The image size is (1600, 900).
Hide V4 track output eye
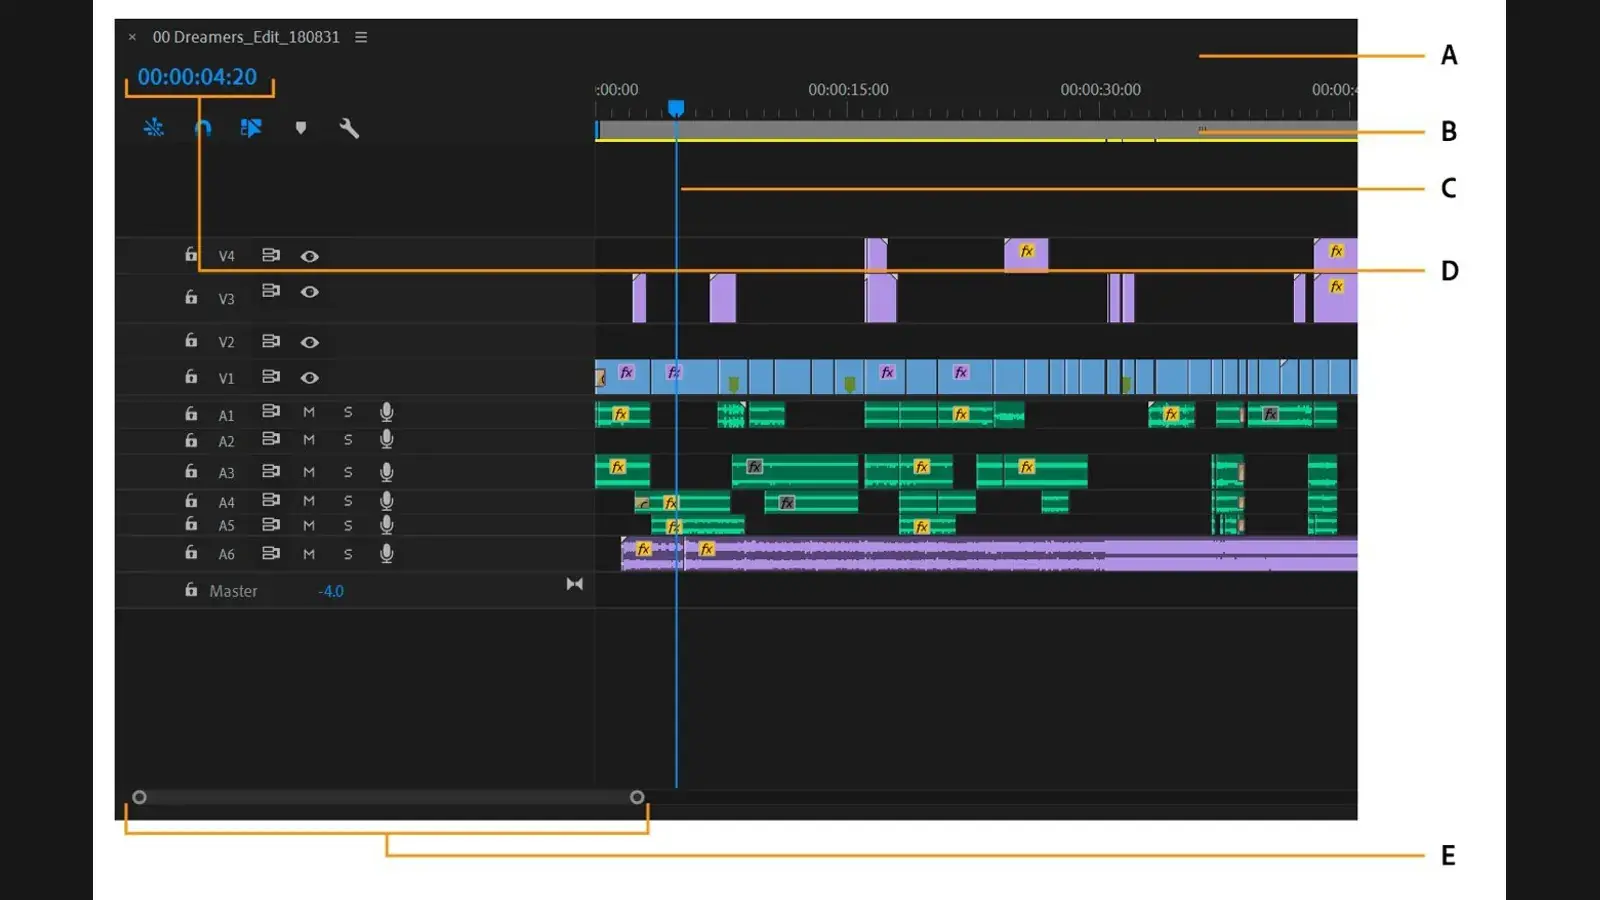[x=310, y=256]
